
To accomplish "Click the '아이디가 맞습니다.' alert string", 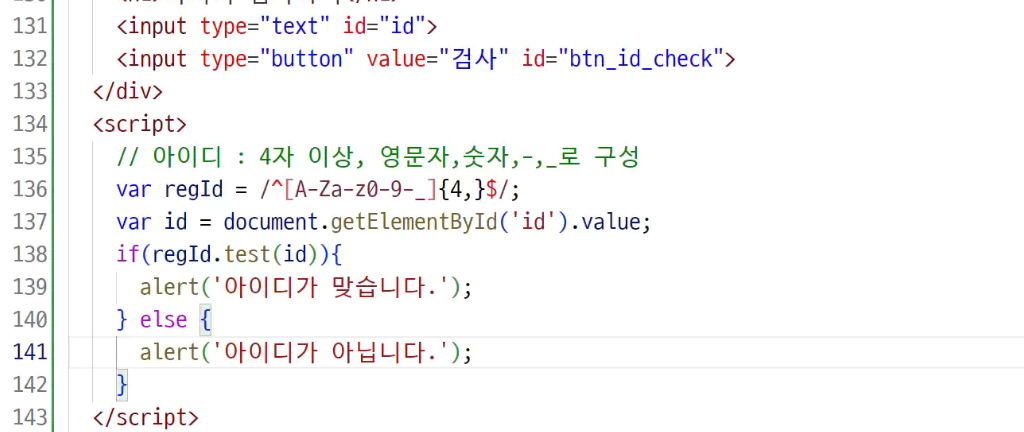I will pos(332,288).
